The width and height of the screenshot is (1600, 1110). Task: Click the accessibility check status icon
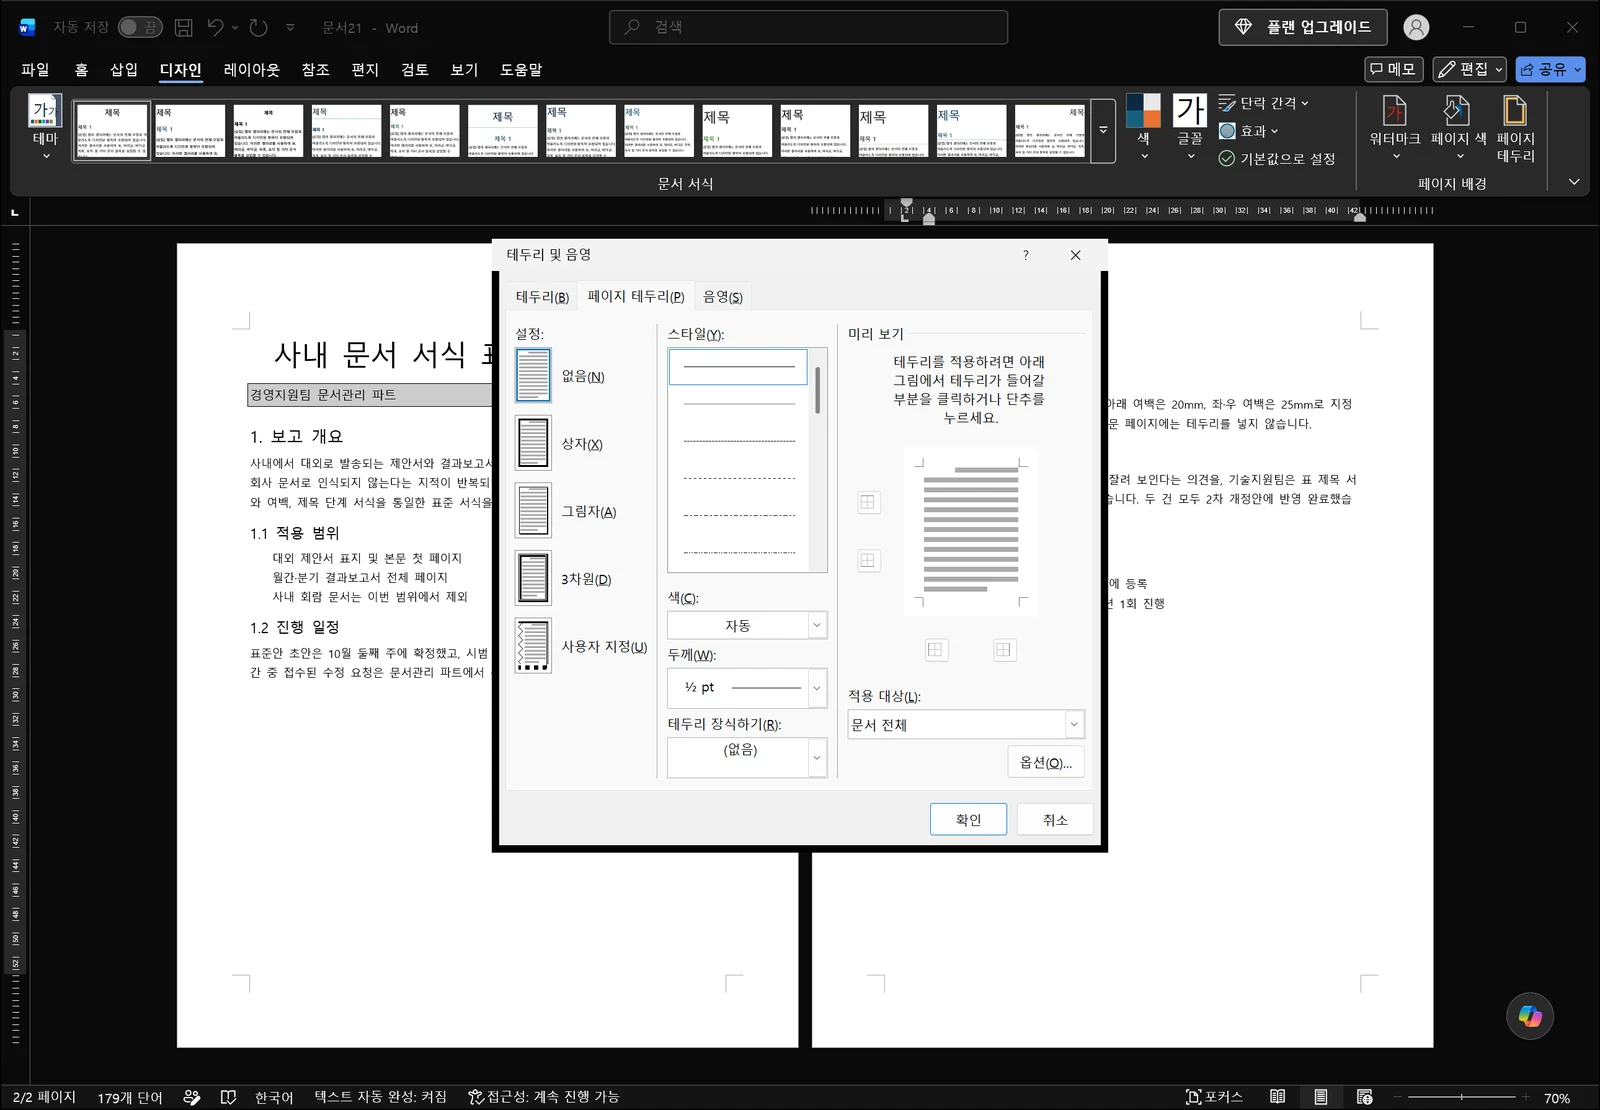476,1097
